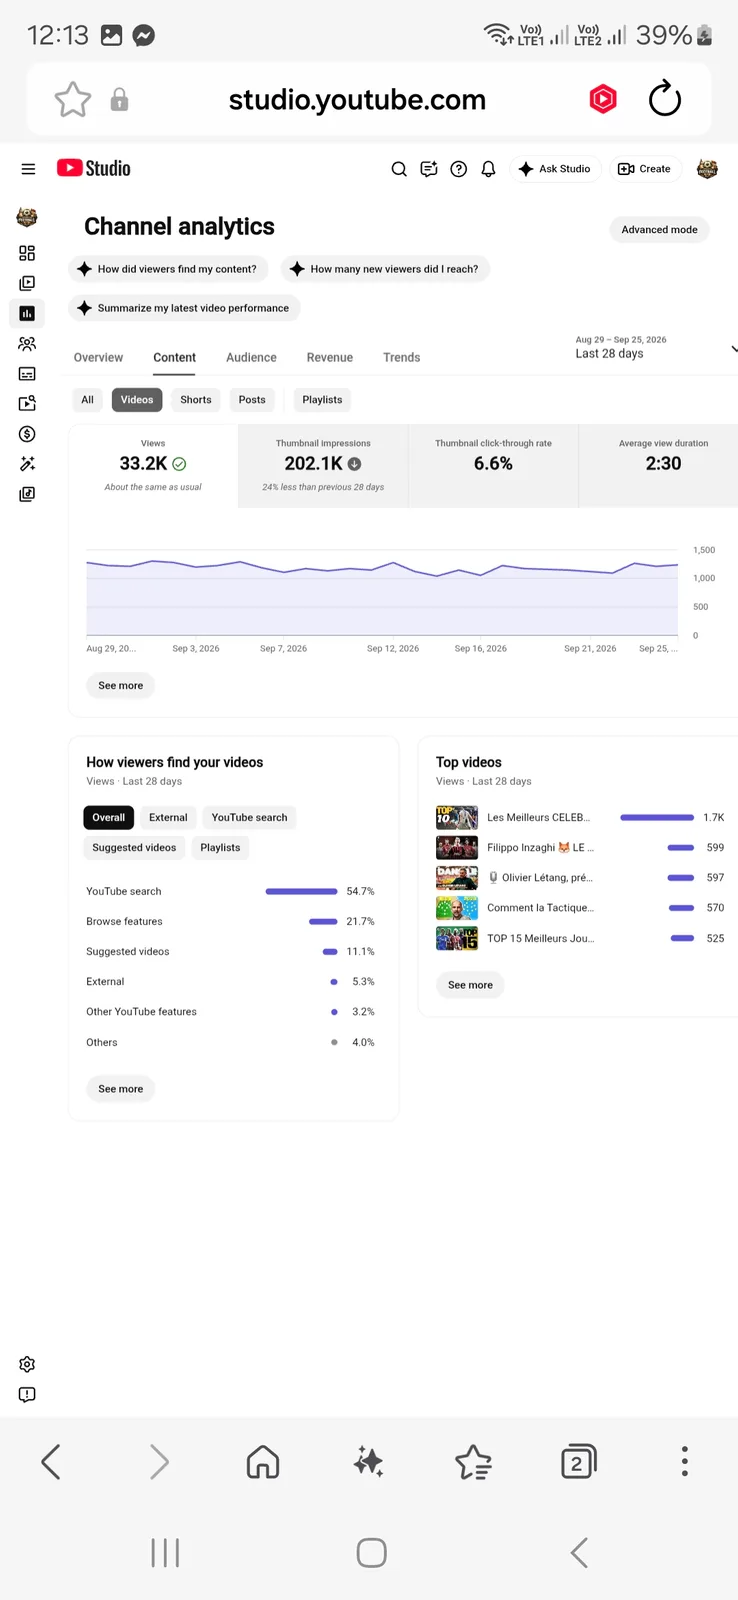The width and height of the screenshot is (738, 1600).
Task: Open Les Meilleurs CELEB video thumbnail
Action: tap(457, 818)
